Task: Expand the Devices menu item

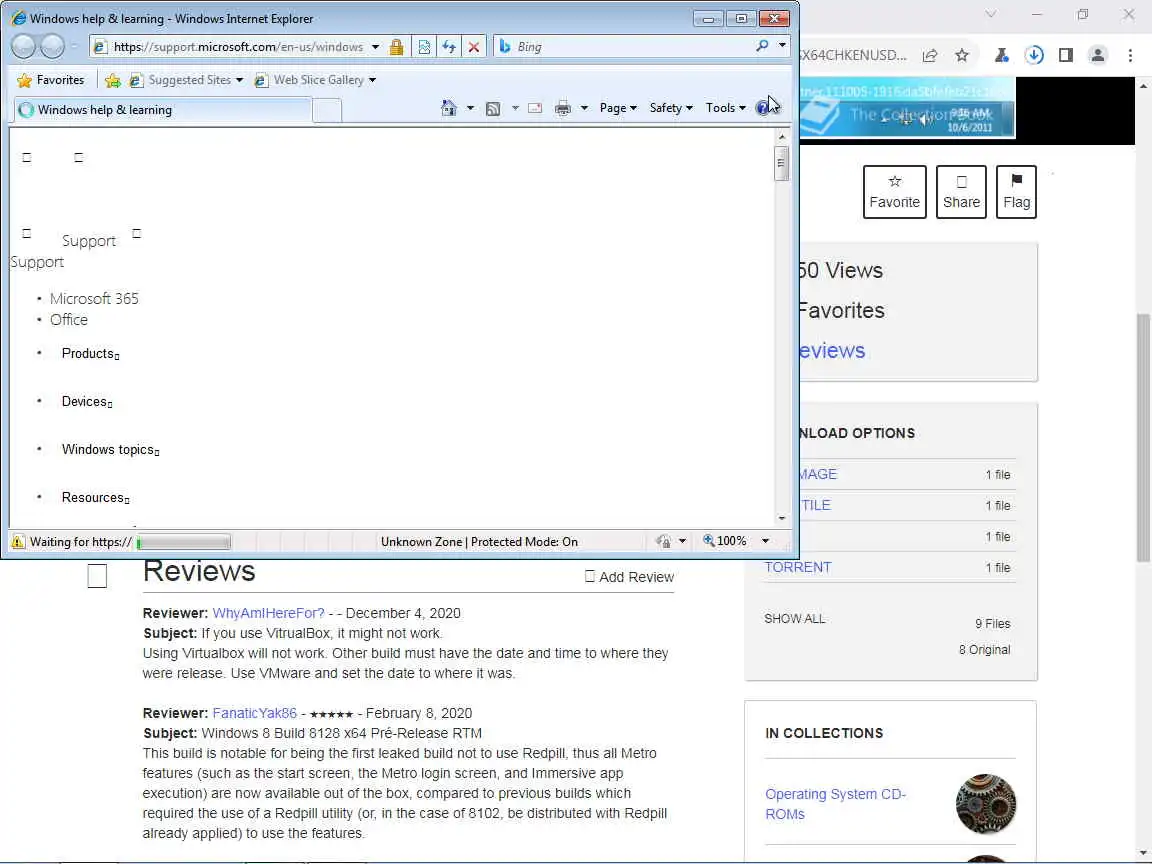Action: point(87,402)
